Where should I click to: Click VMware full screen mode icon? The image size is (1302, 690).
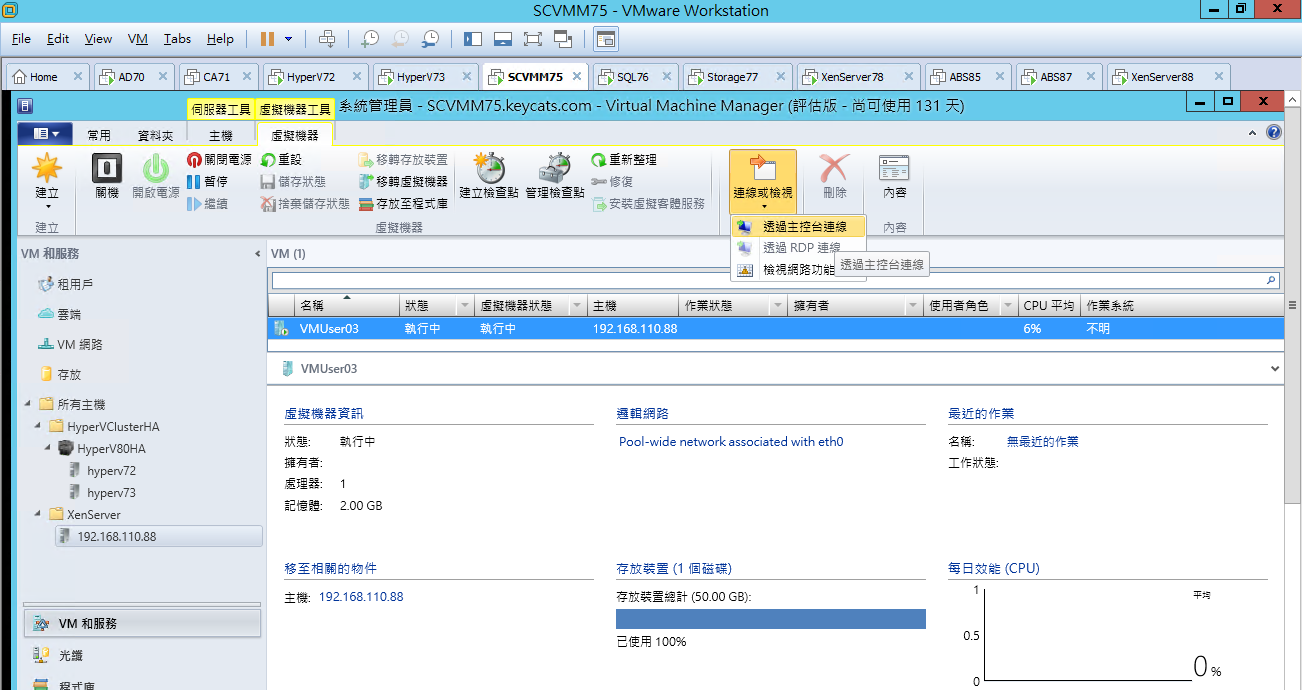click(x=532, y=39)
